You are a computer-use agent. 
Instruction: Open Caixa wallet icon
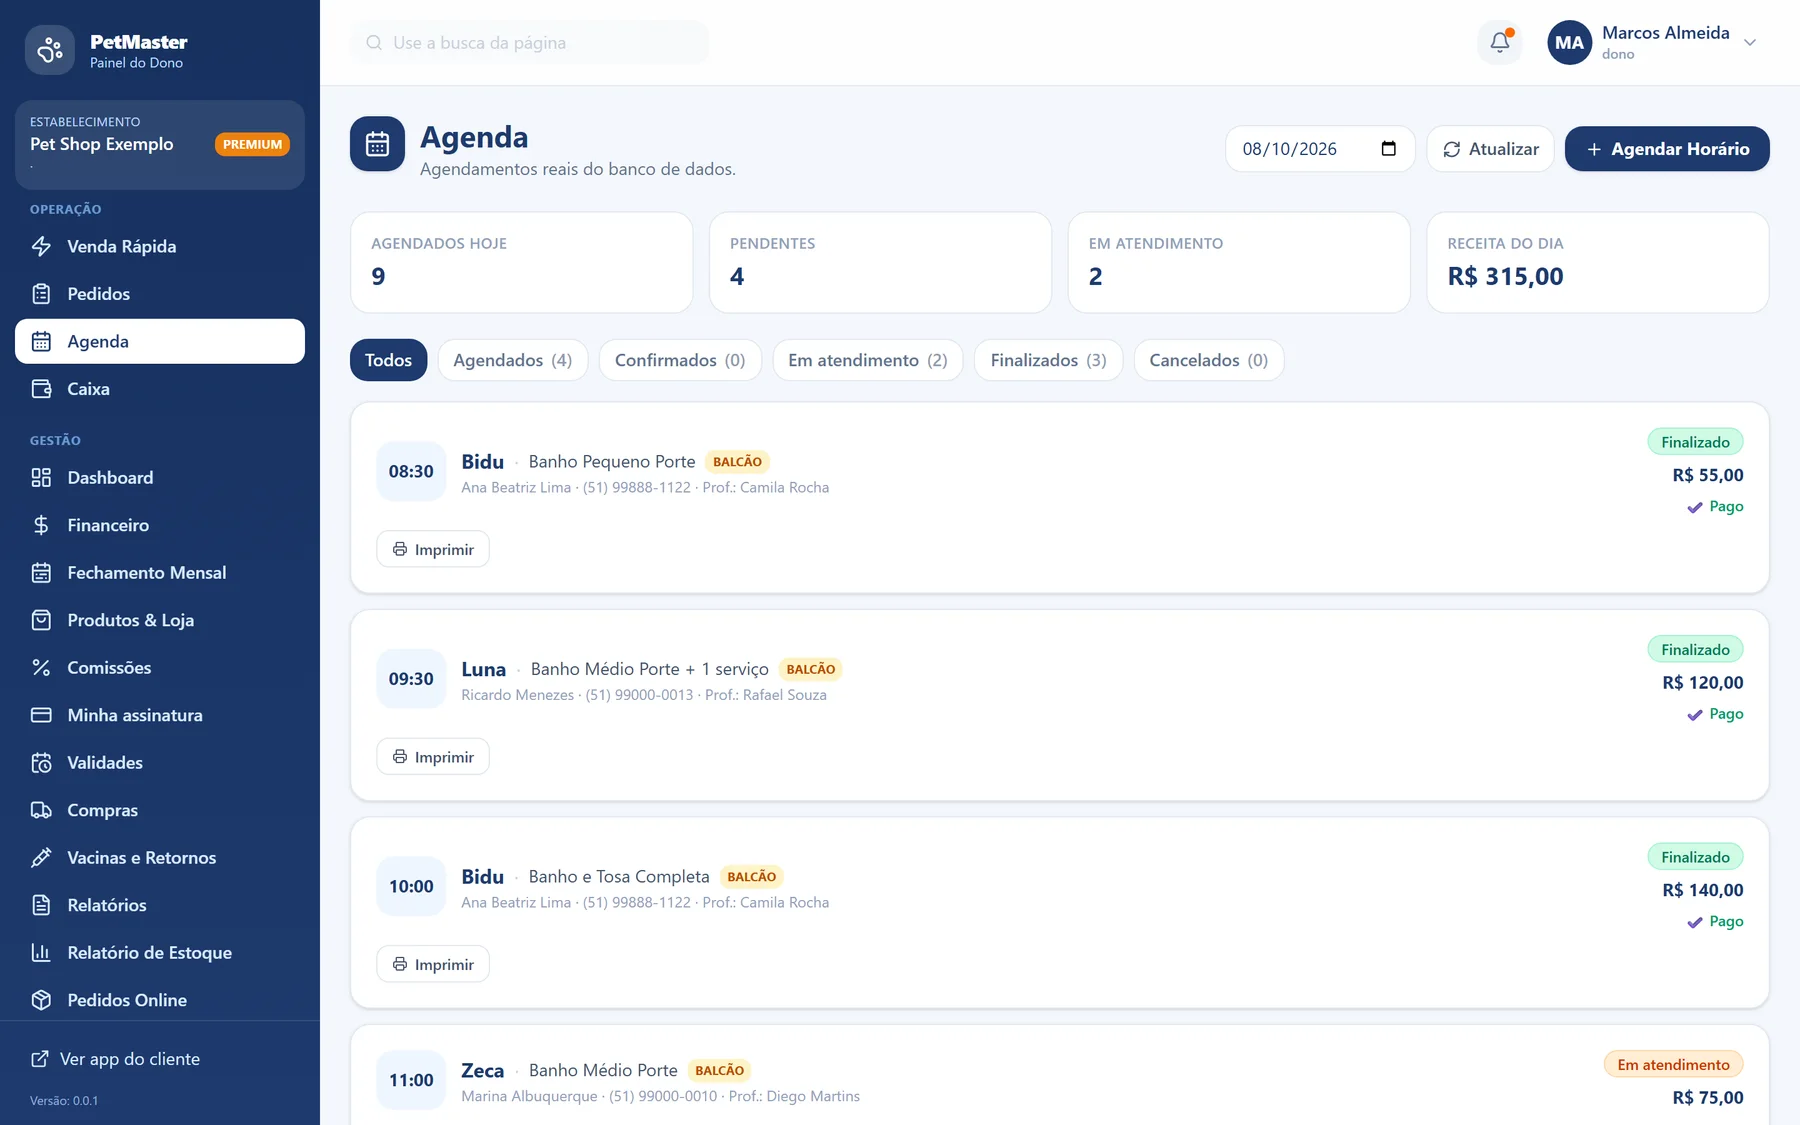41,389
